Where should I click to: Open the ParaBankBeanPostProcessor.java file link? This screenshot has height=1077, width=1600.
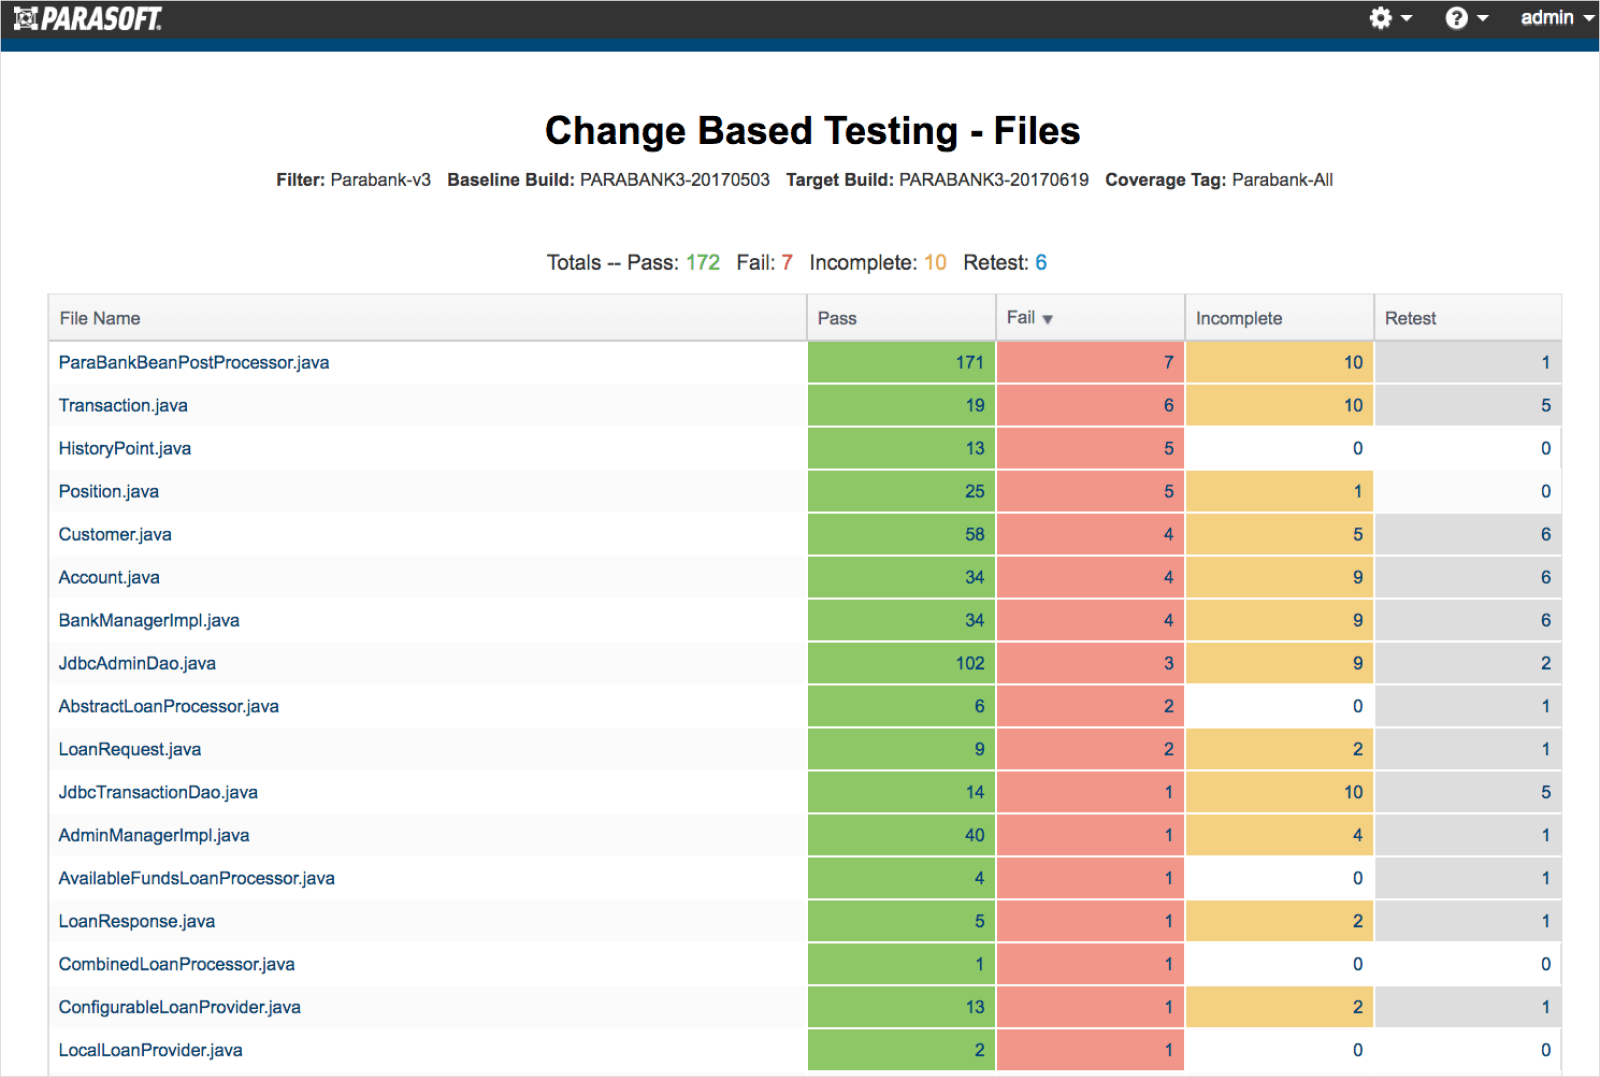coord(193,362)
